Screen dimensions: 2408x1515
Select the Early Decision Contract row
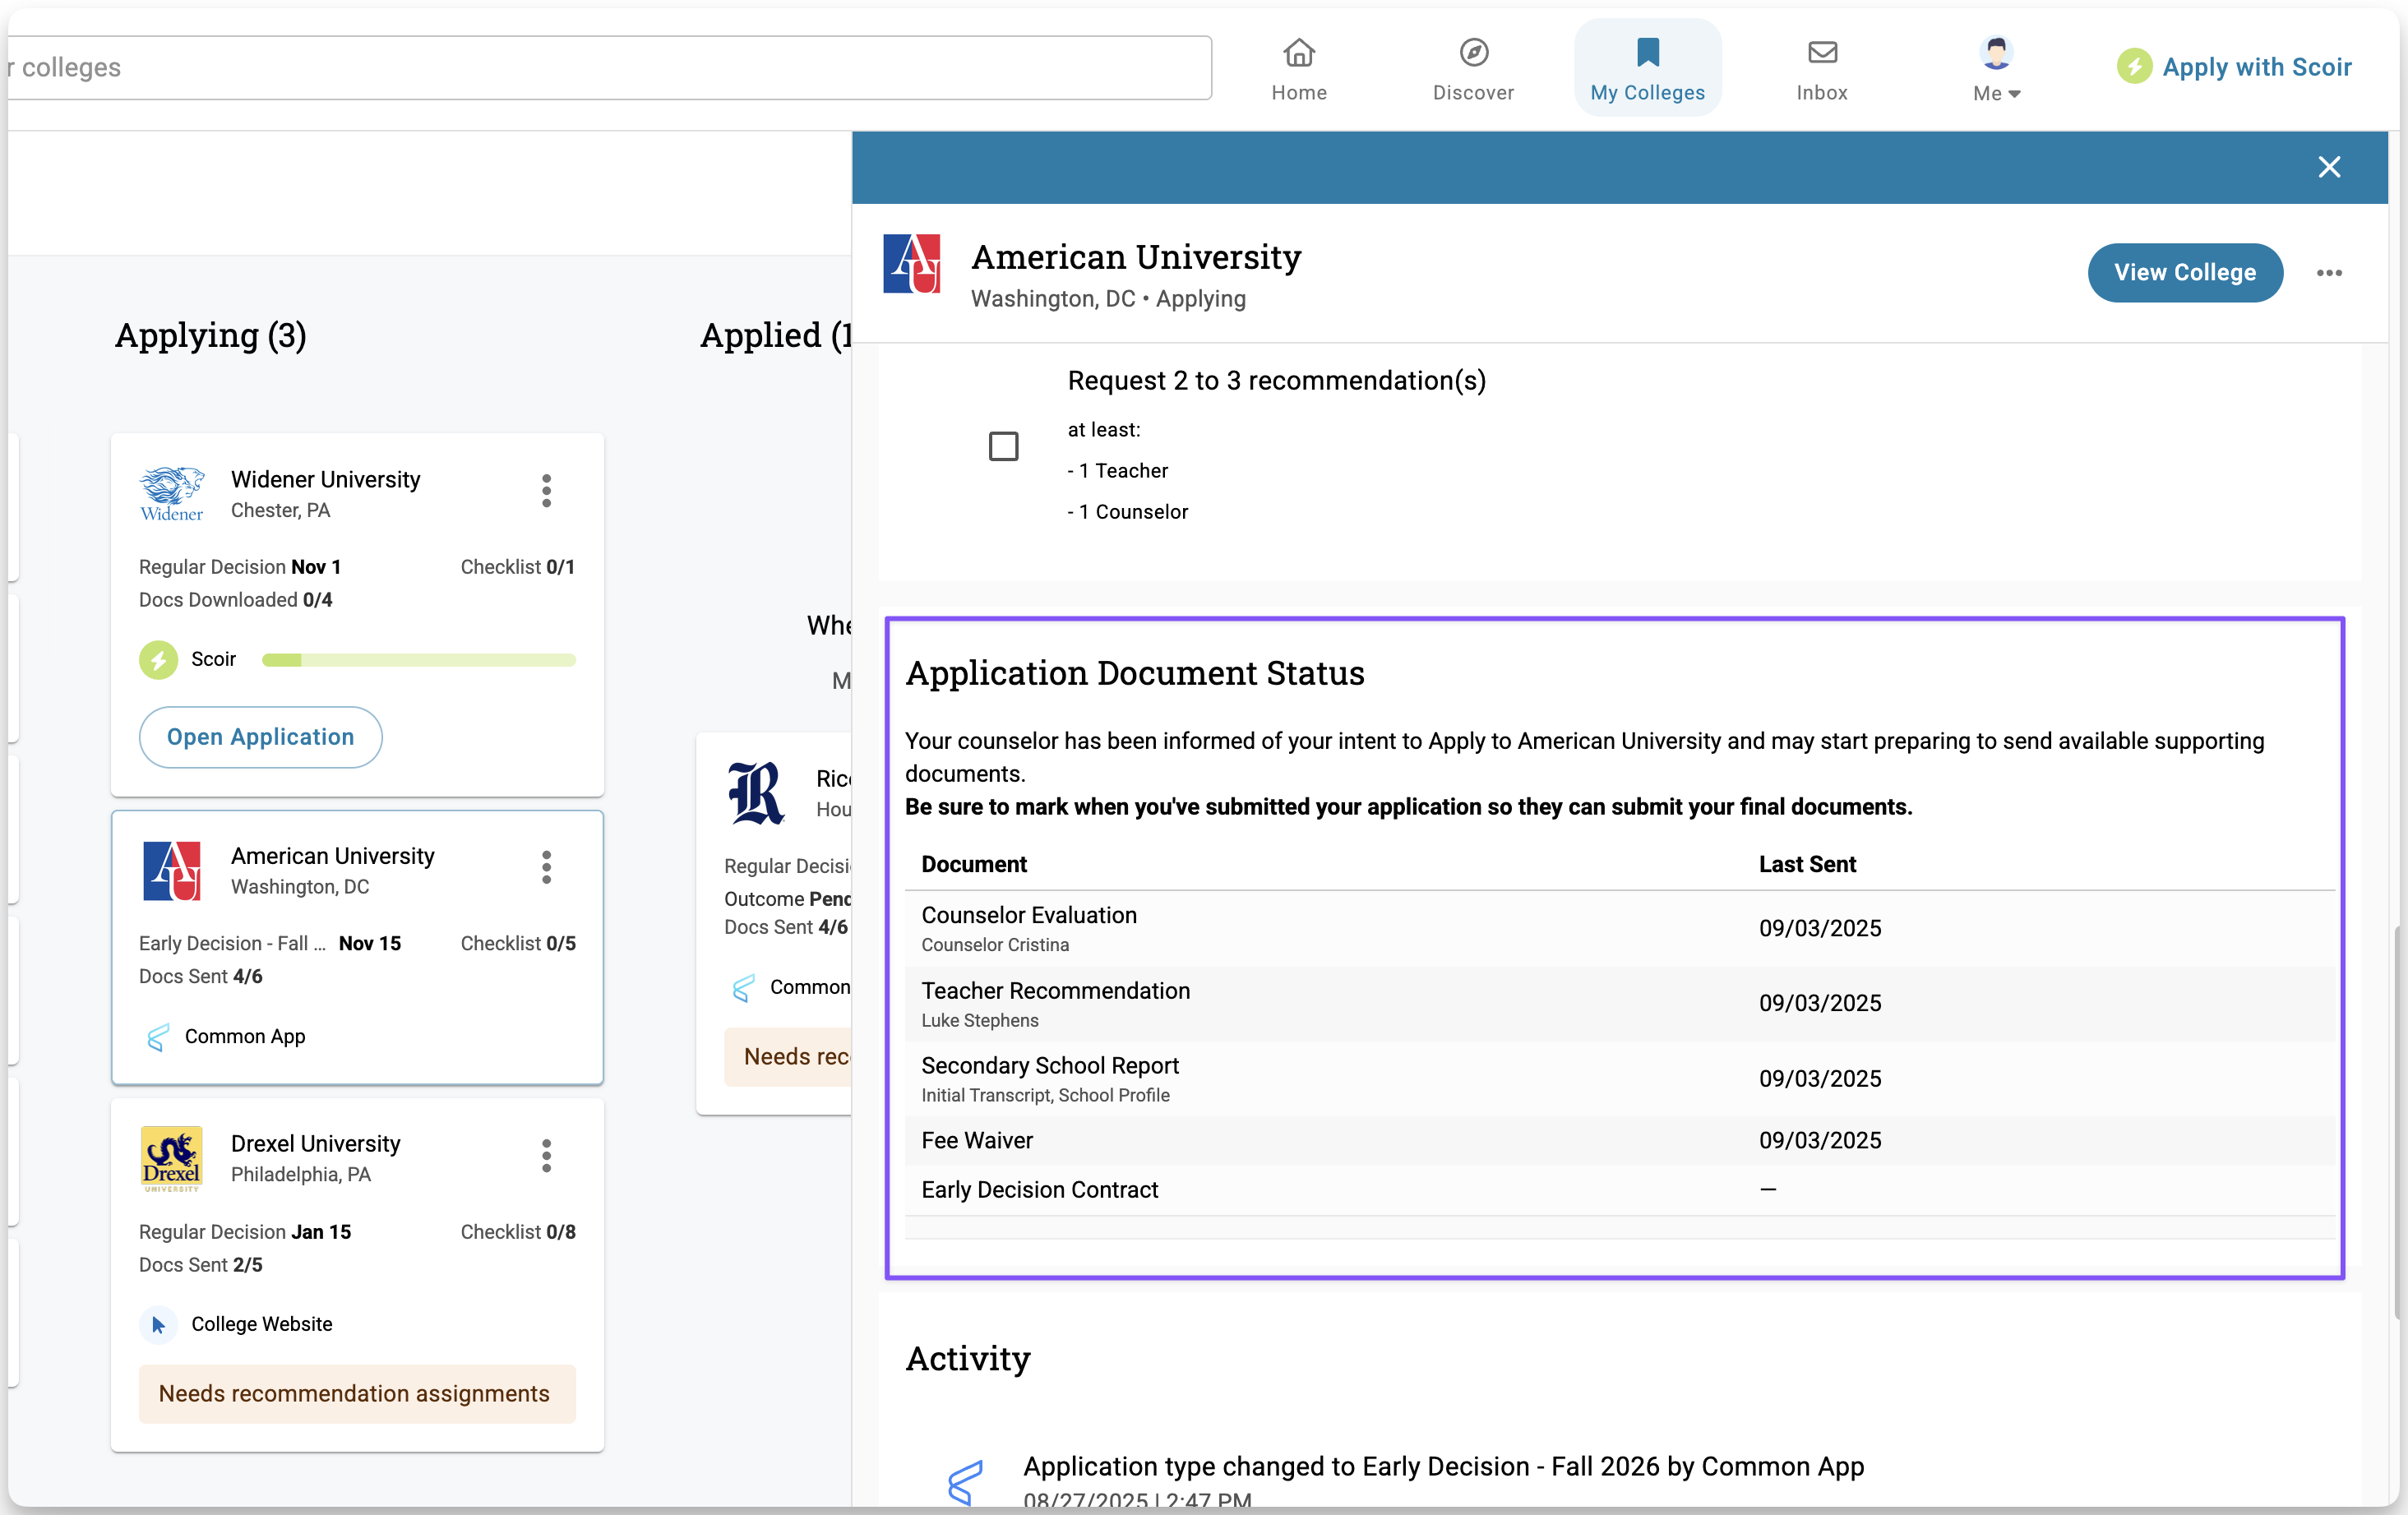1619,1190
